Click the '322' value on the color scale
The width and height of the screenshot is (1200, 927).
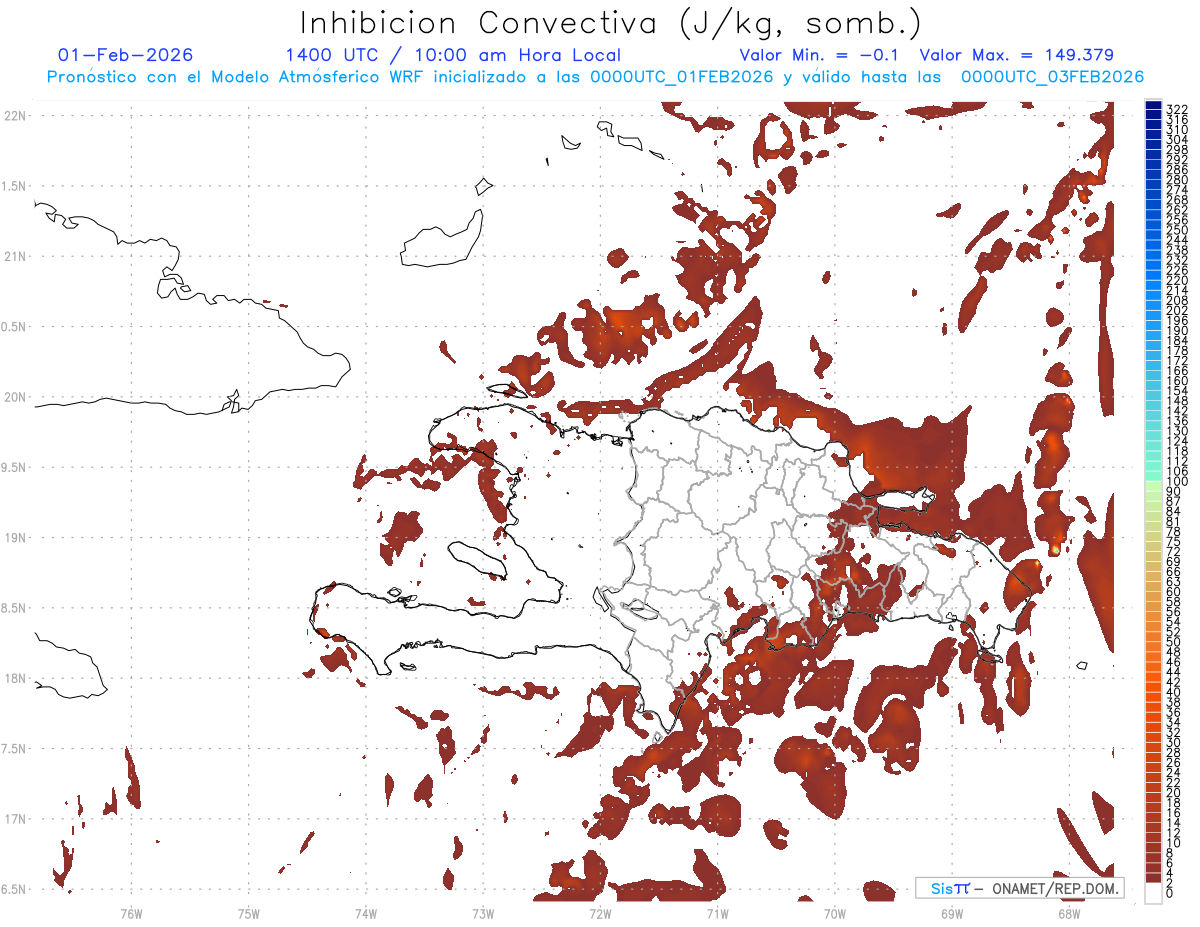(x=1176, y=109)
